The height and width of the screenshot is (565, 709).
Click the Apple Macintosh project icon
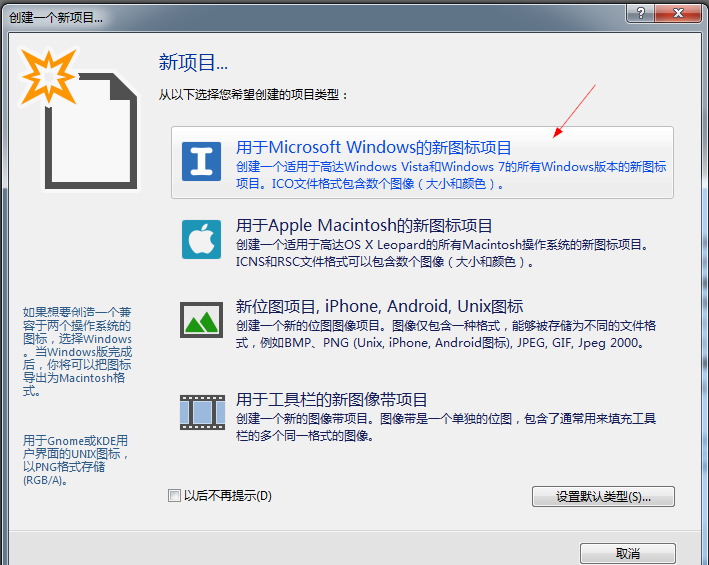201,239
